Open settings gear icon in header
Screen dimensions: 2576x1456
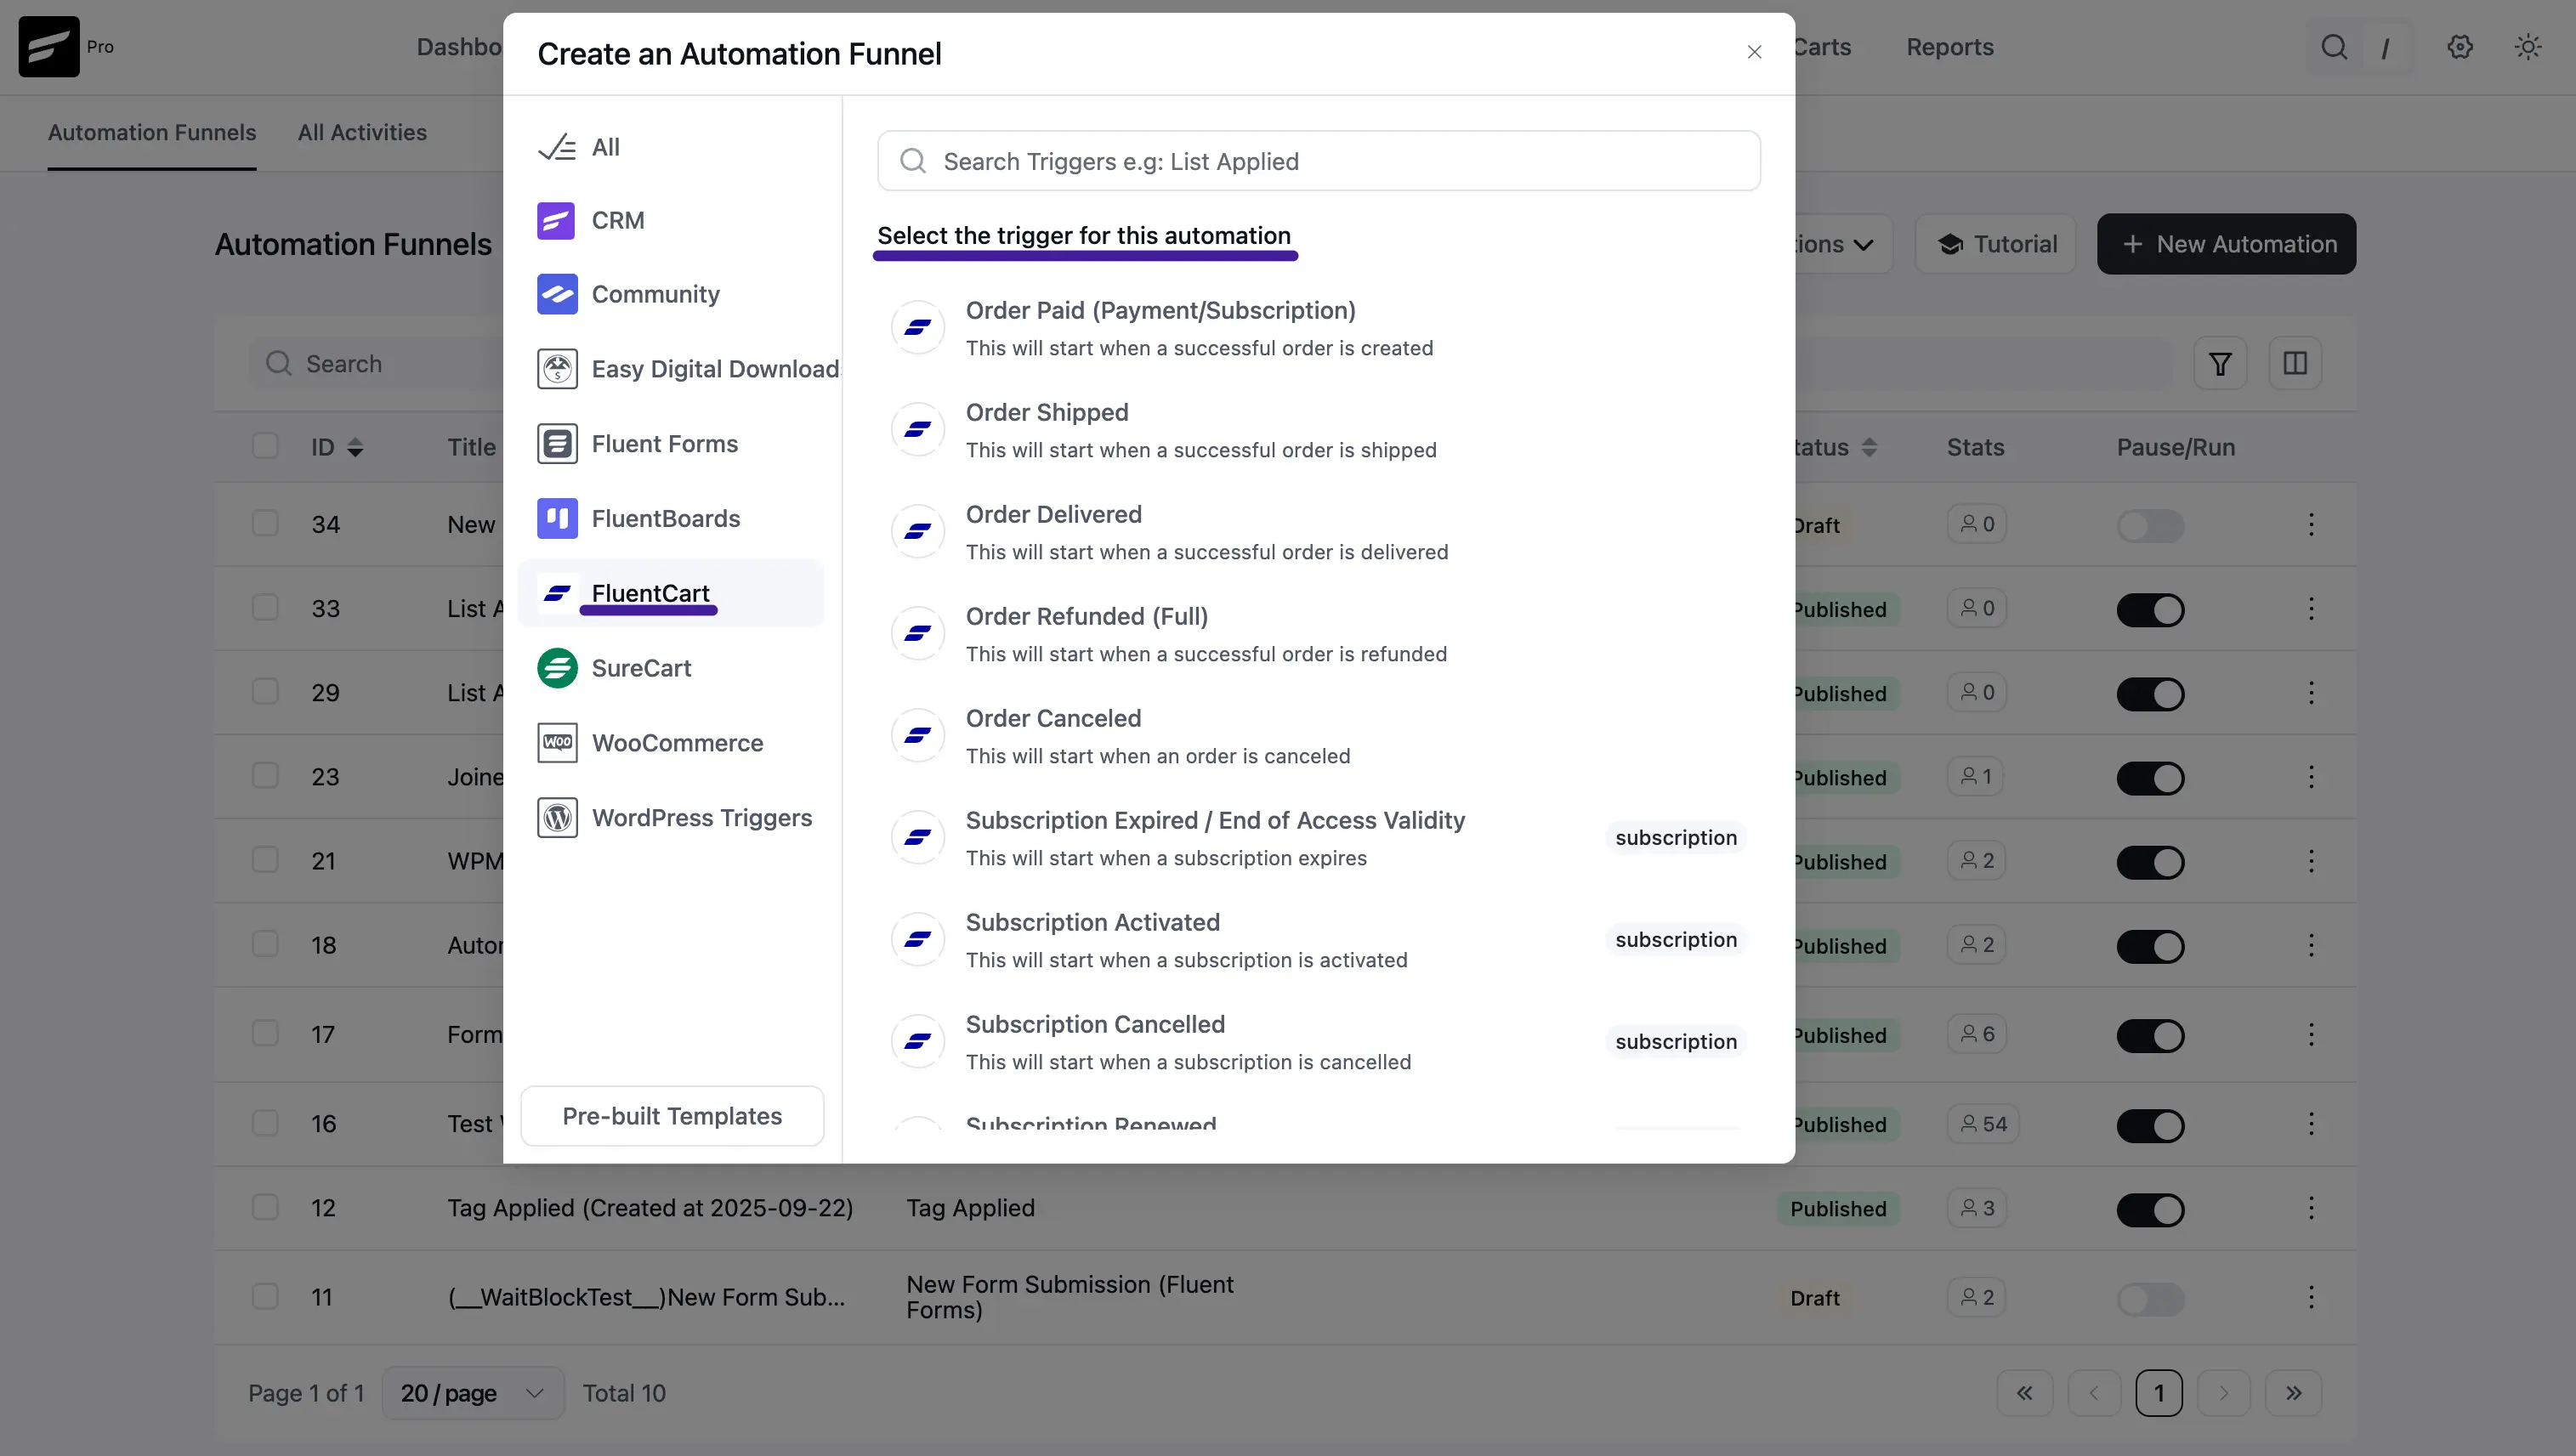2460,47
